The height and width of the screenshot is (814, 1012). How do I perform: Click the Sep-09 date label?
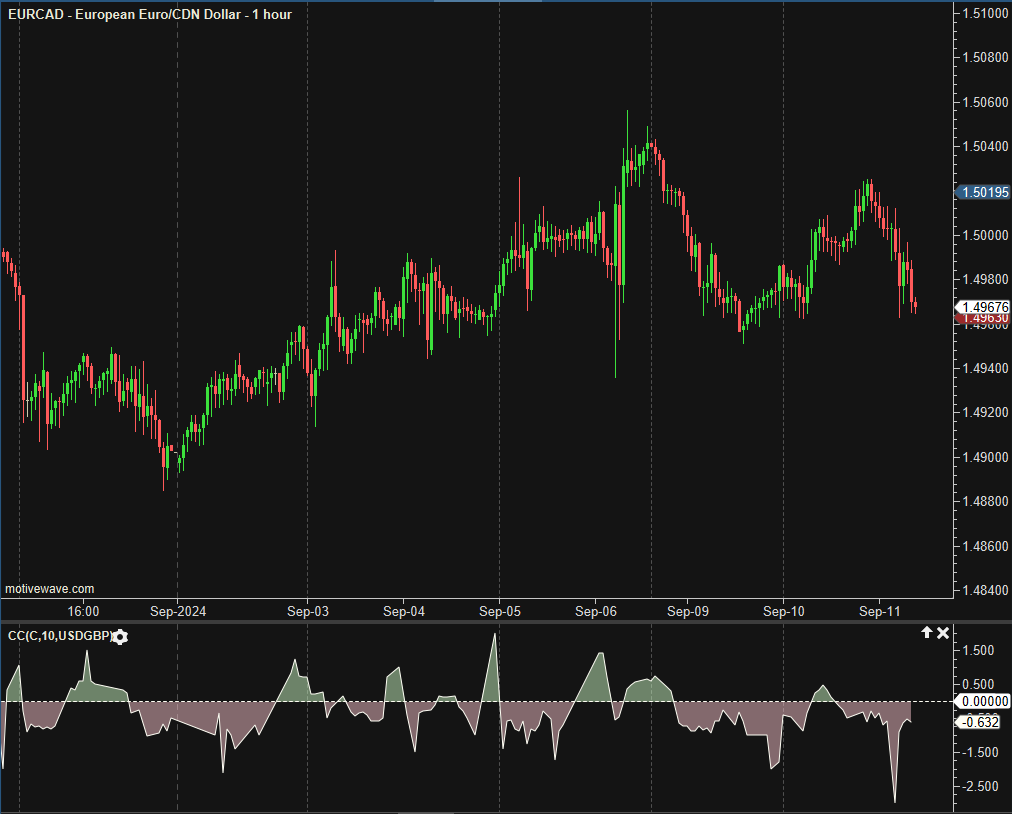point(688,610)
